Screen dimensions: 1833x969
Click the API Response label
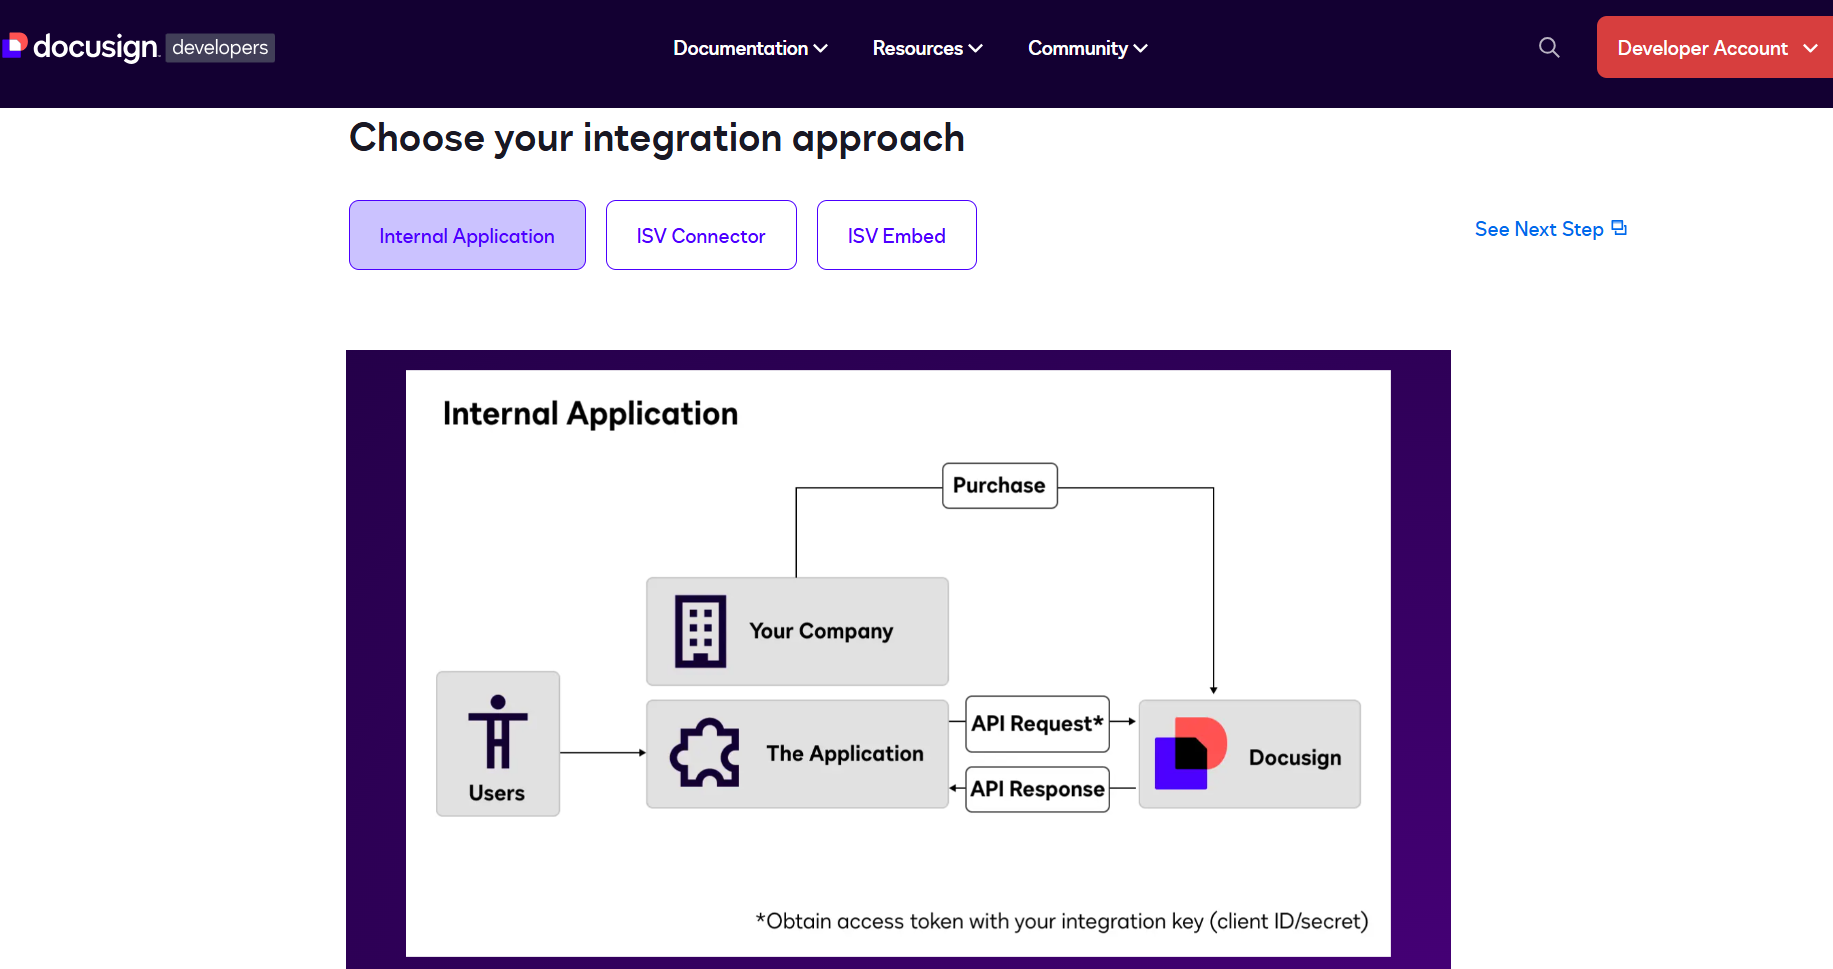tap(1038, 789)
